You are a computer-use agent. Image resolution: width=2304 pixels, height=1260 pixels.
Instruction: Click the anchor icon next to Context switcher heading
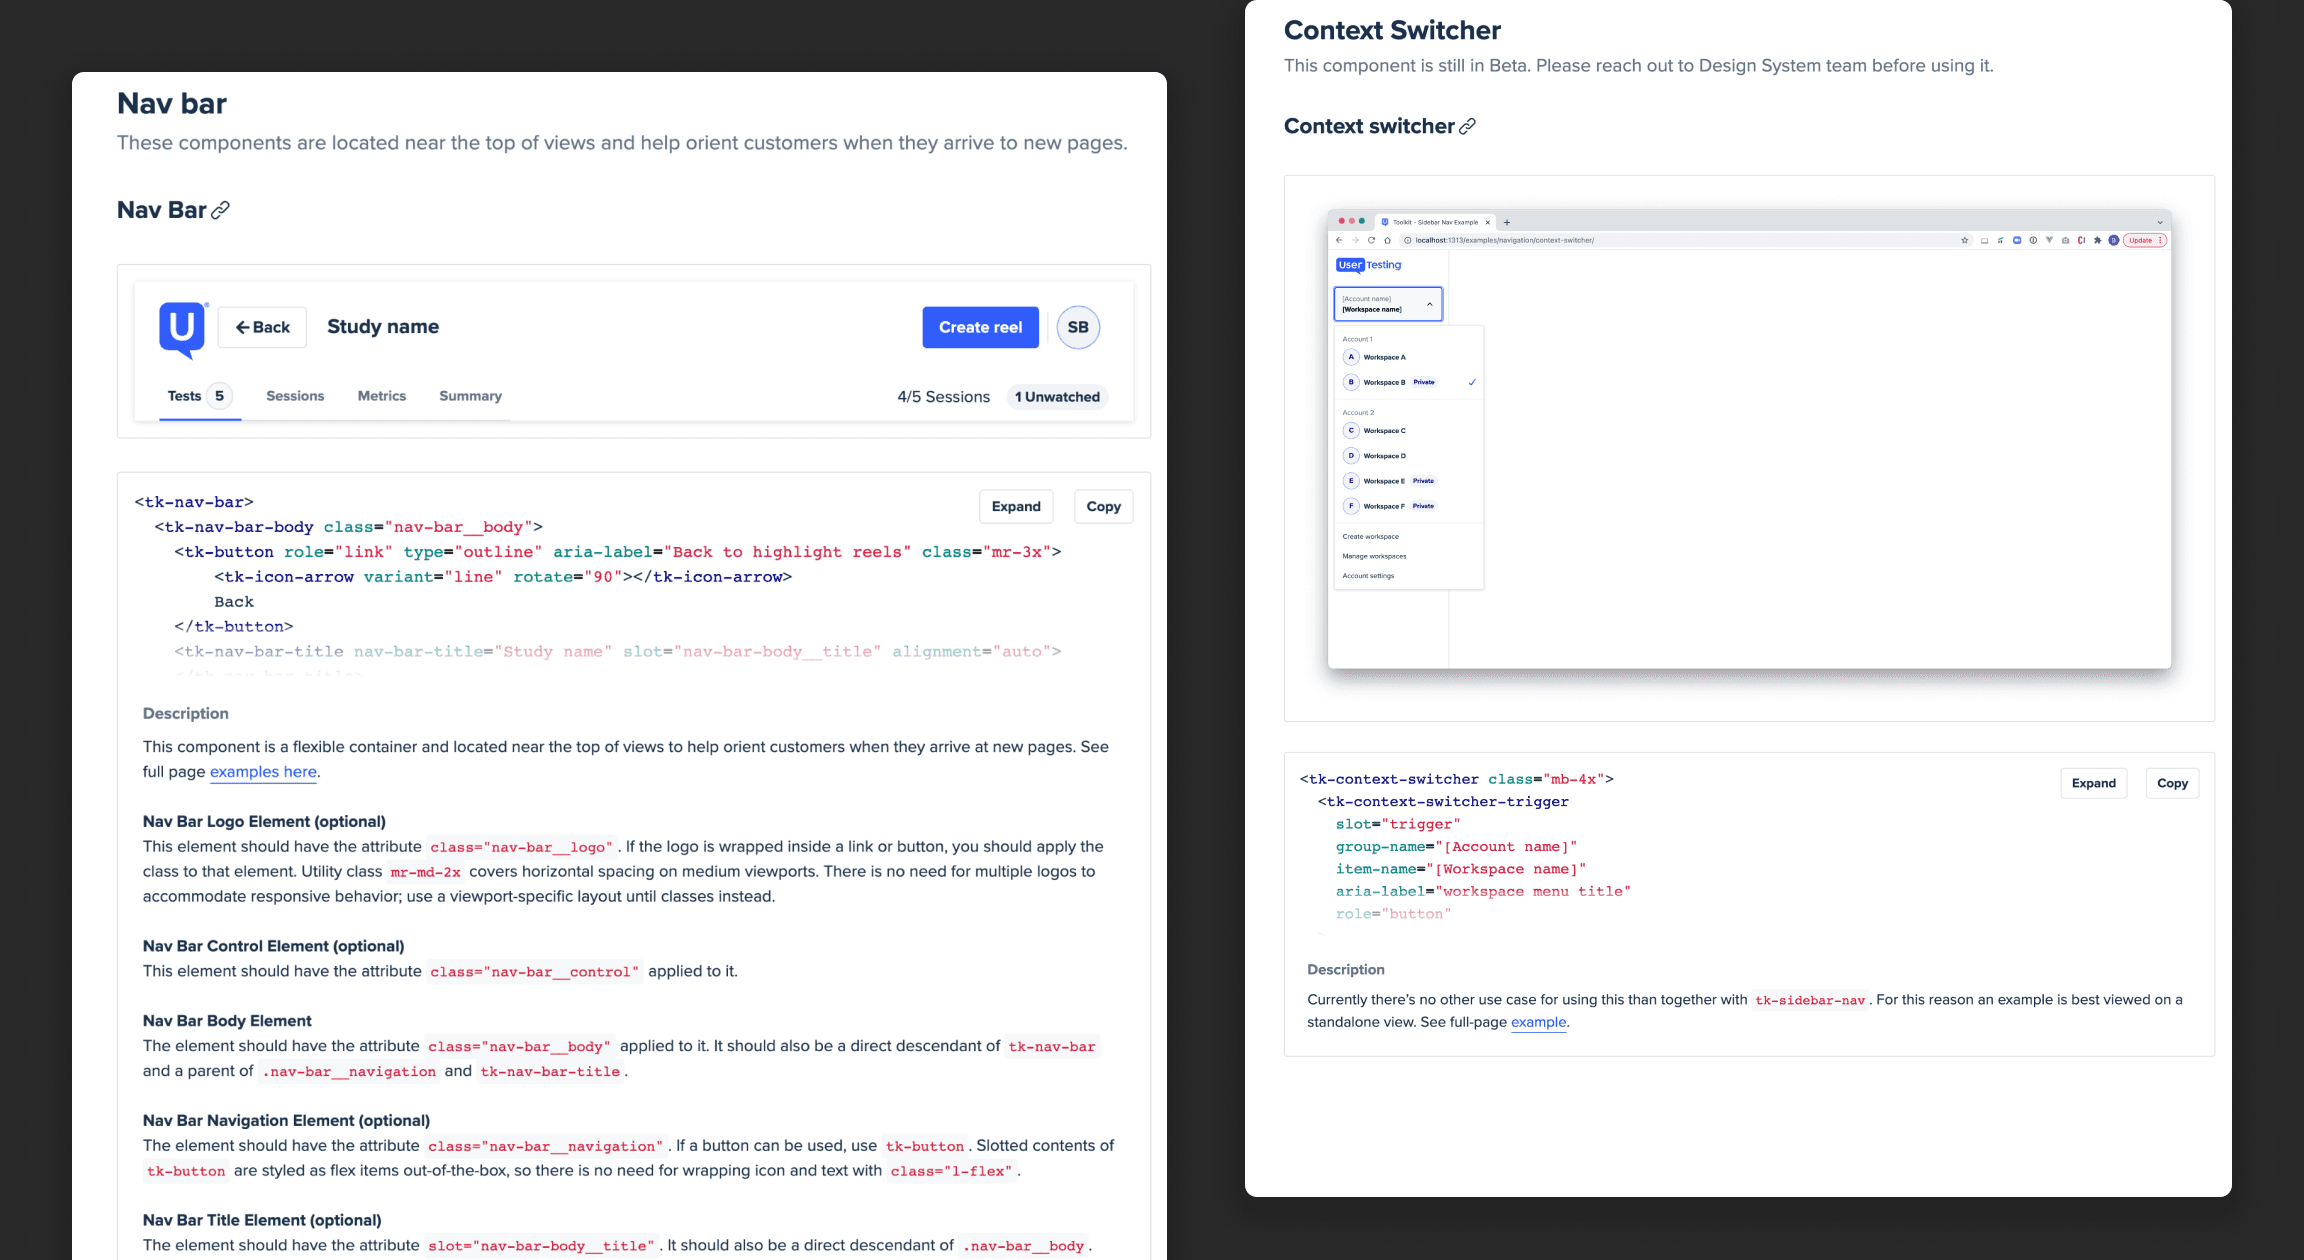[x=1467, y=126]
